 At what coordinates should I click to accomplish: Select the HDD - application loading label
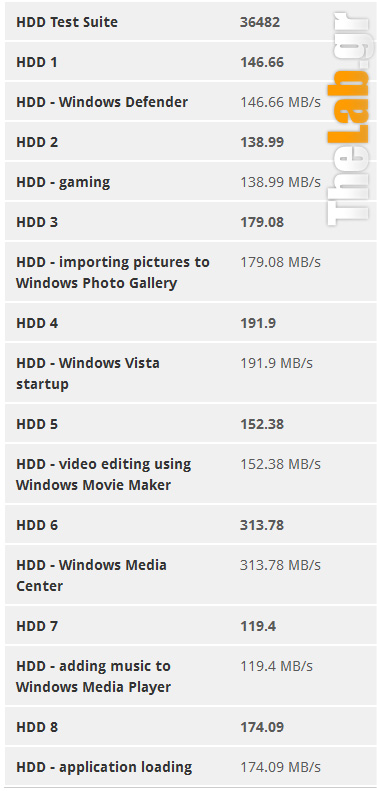(104, 767)
